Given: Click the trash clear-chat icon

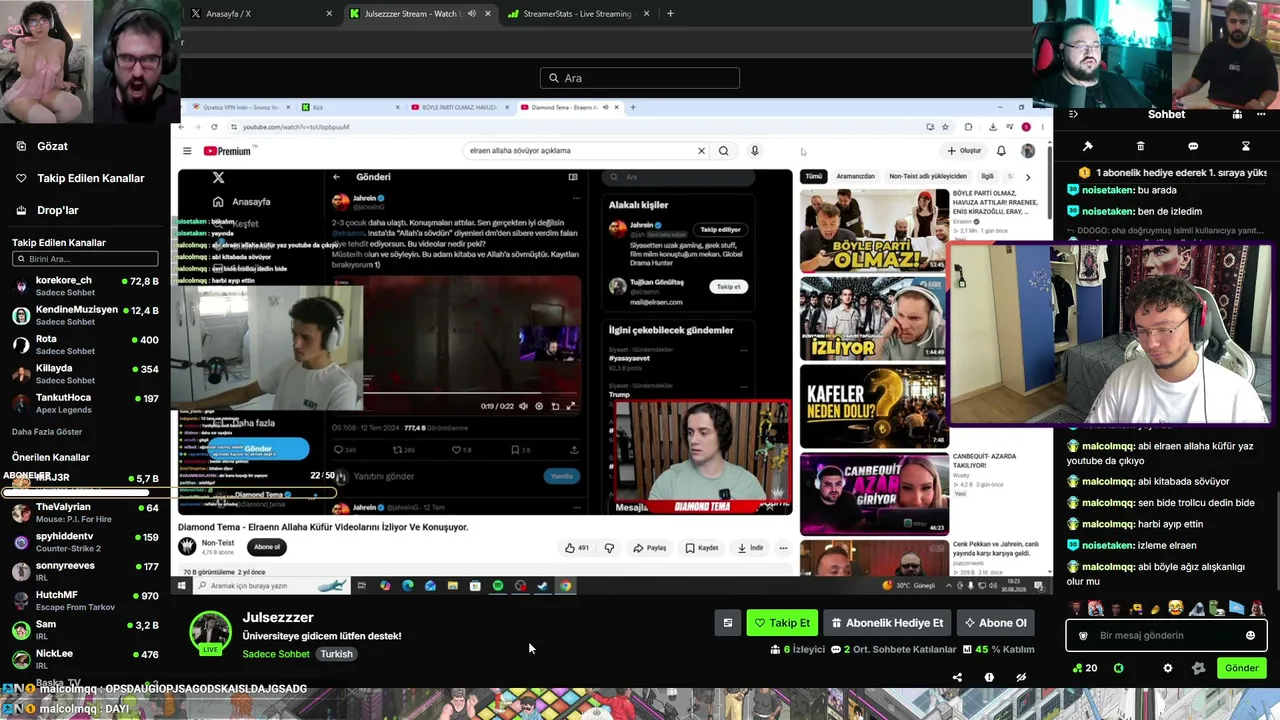Looking at the screenshot, I should coord(1140,146).
